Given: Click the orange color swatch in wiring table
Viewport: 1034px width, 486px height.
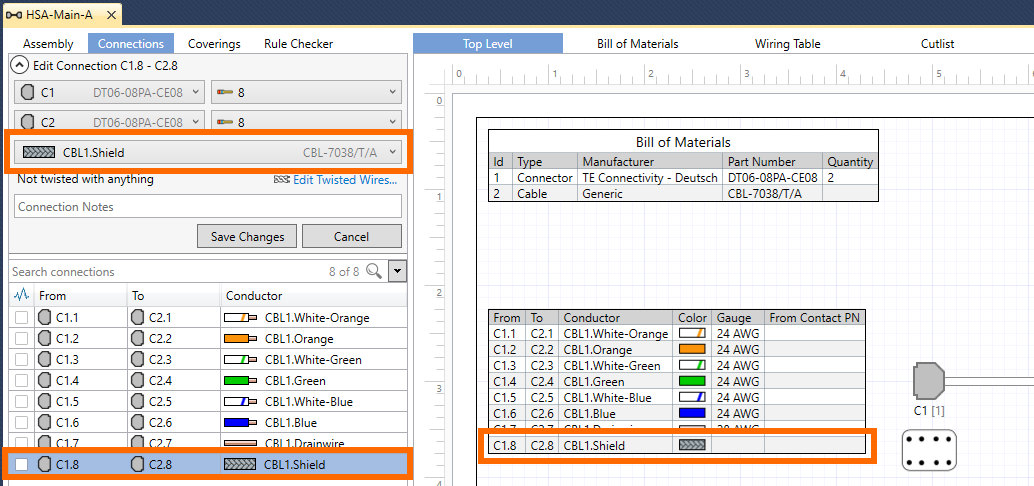Looking at the screenshot, I should 692,349.
